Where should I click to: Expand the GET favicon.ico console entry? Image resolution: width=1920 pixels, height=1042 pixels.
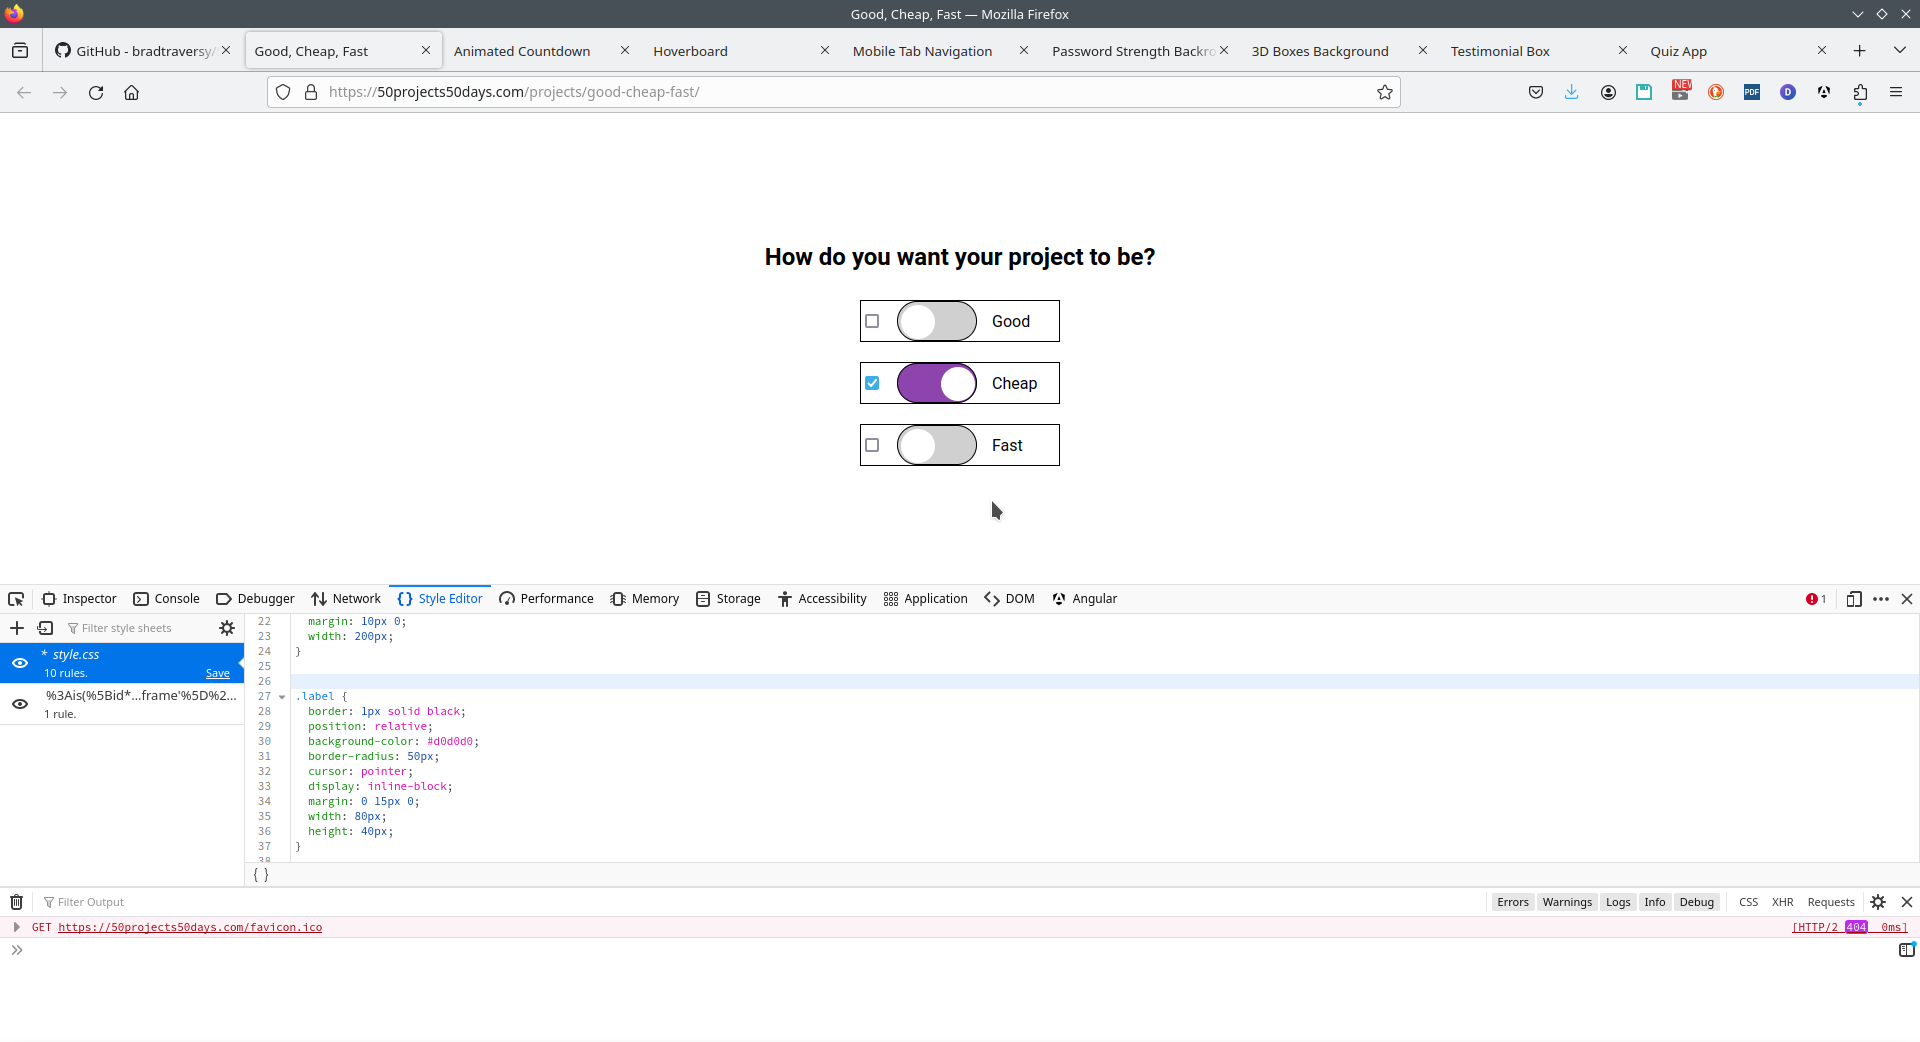pyautogui.click(x=17, y=927)
